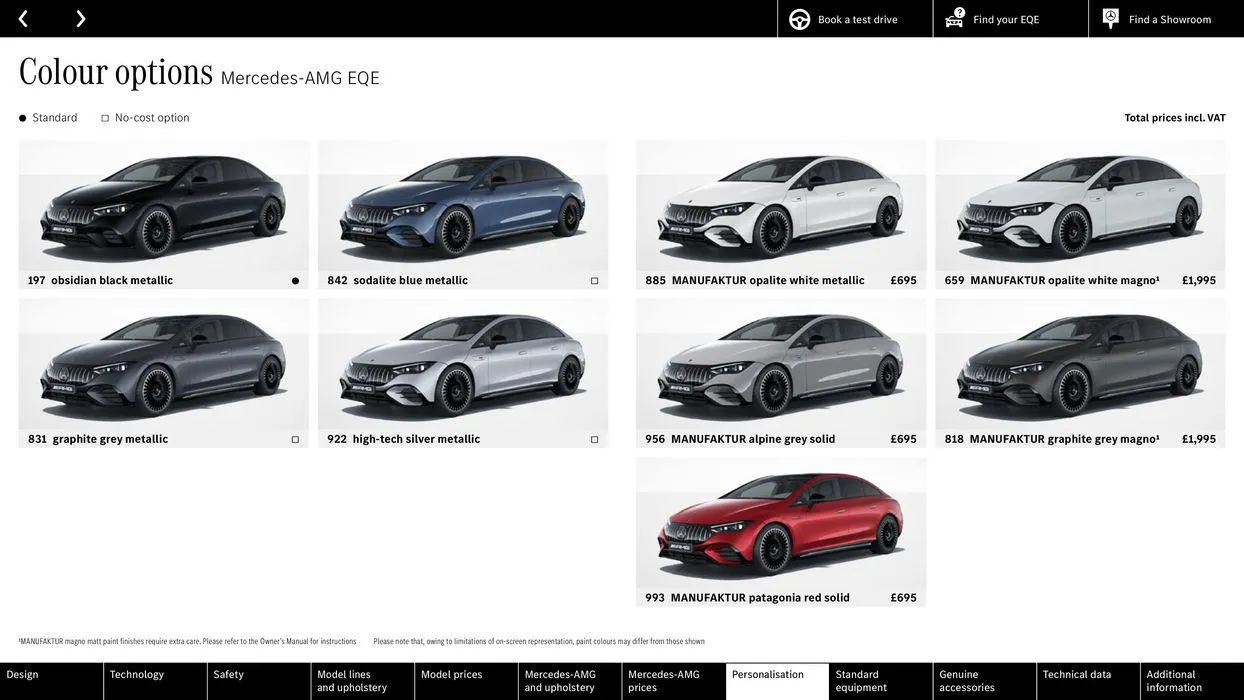Click the on-screen representation disclaimer note

tap(539, 642)
